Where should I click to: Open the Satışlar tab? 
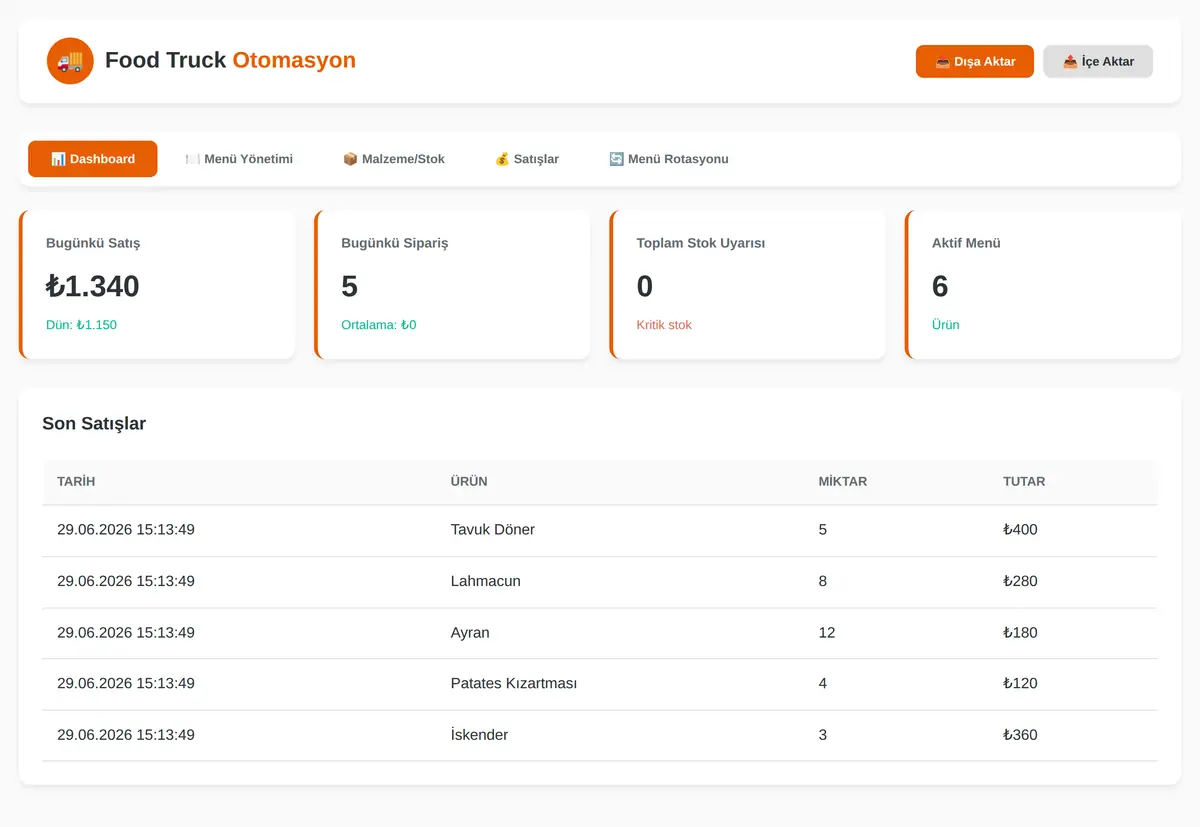(x=527, y=159)
